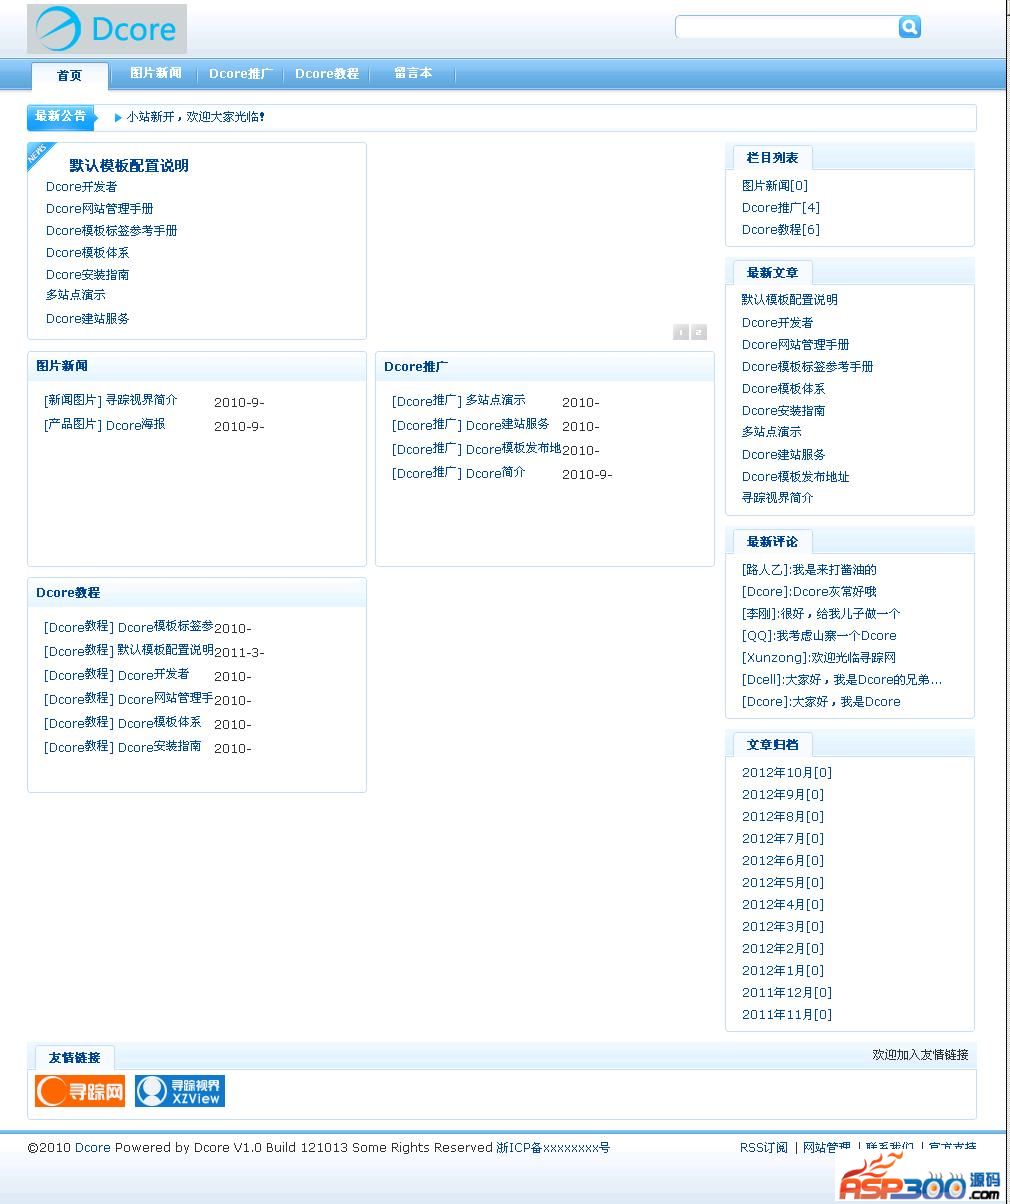
Task: Open category Dcore教程[6] in 栏目列表
Action: (x=781, y=230)
